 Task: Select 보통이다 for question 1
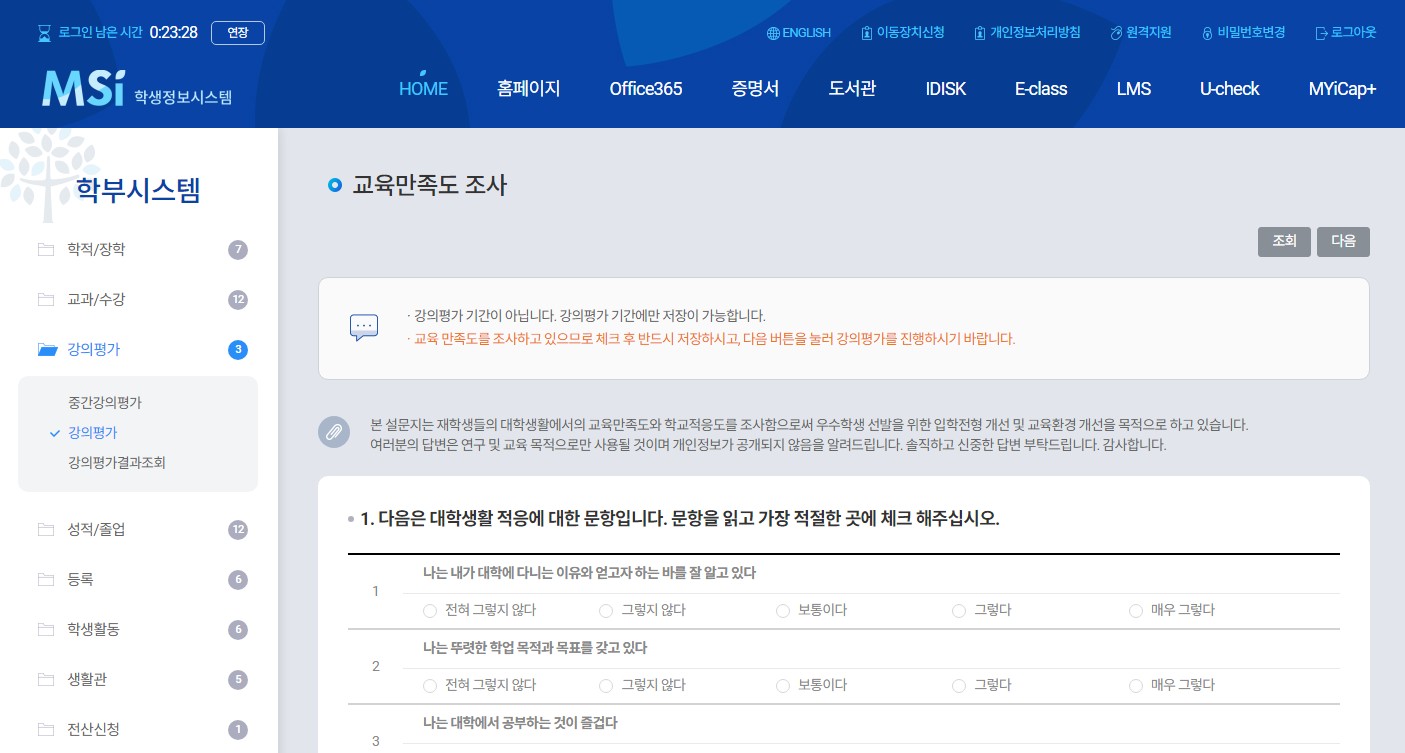783,611
